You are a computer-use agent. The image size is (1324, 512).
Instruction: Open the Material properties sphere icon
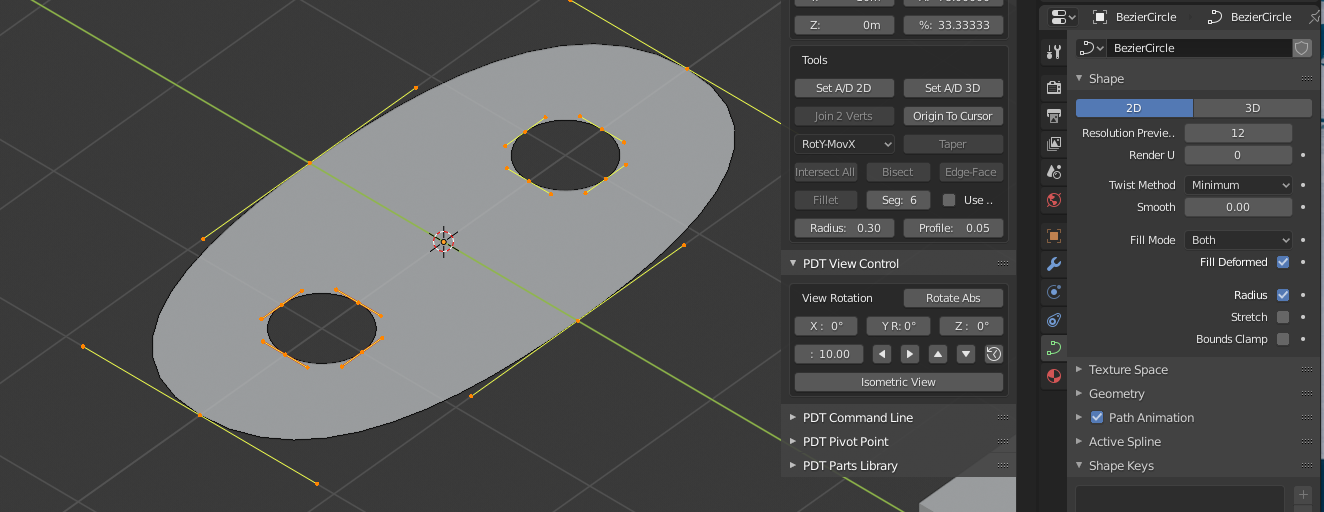coord(1053,376)
